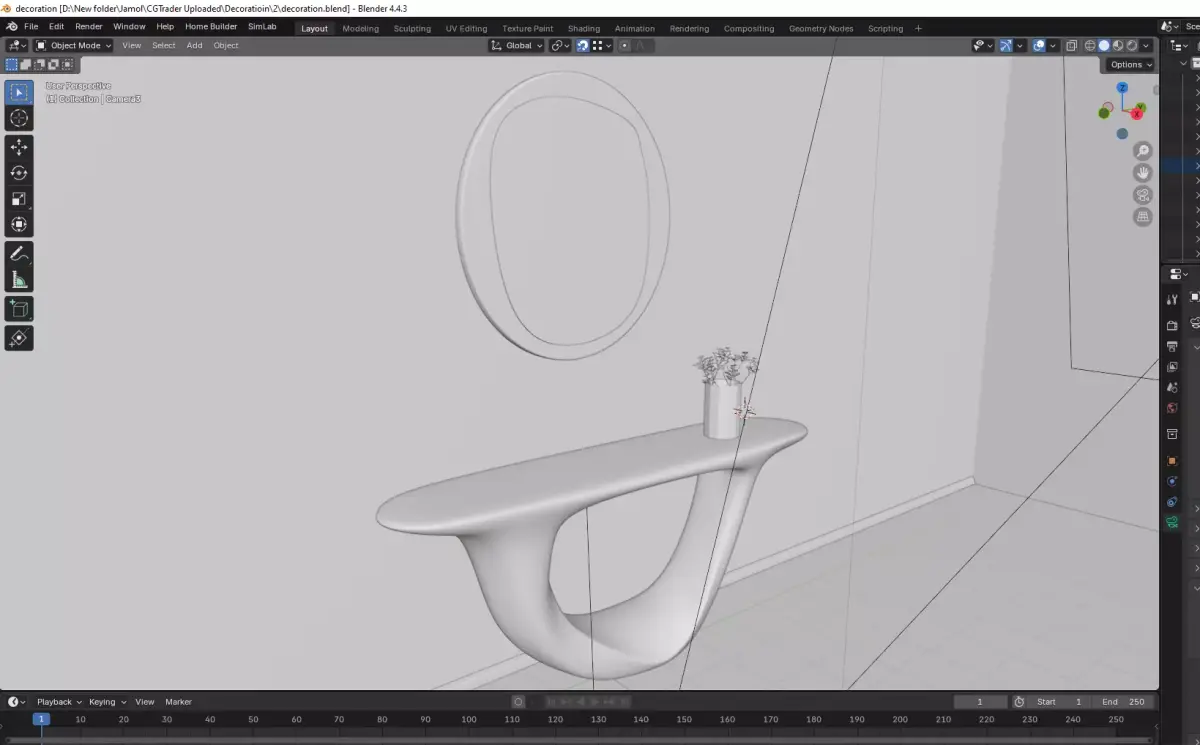
Task: Pick the Scale tool
Action: (x=19, y=199)
